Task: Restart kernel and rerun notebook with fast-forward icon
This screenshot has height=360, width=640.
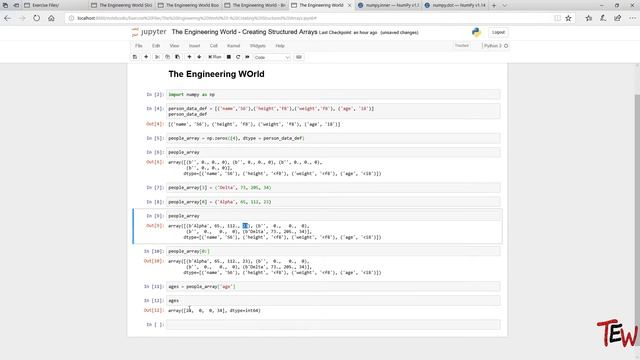Action: tap(247, 57)
